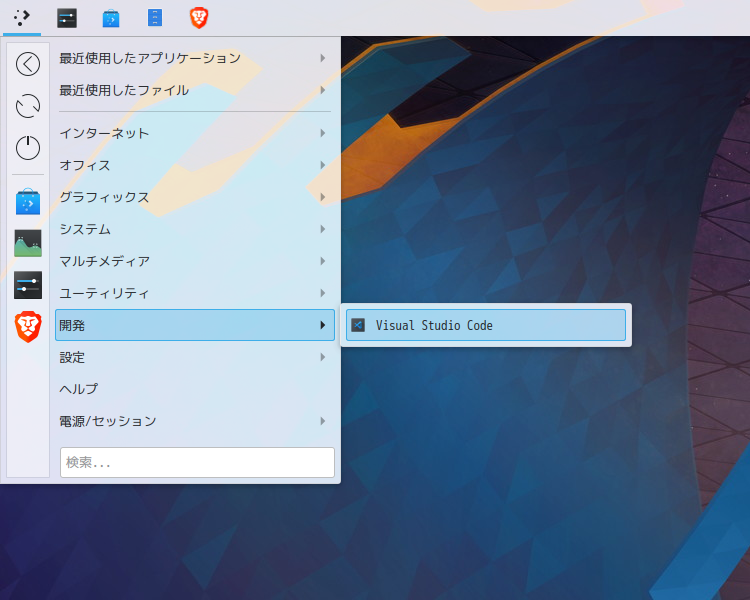Click the logout back-arrow icon in sidebar
The width and height of the screenshot is (750, 600).
(28, 64)
